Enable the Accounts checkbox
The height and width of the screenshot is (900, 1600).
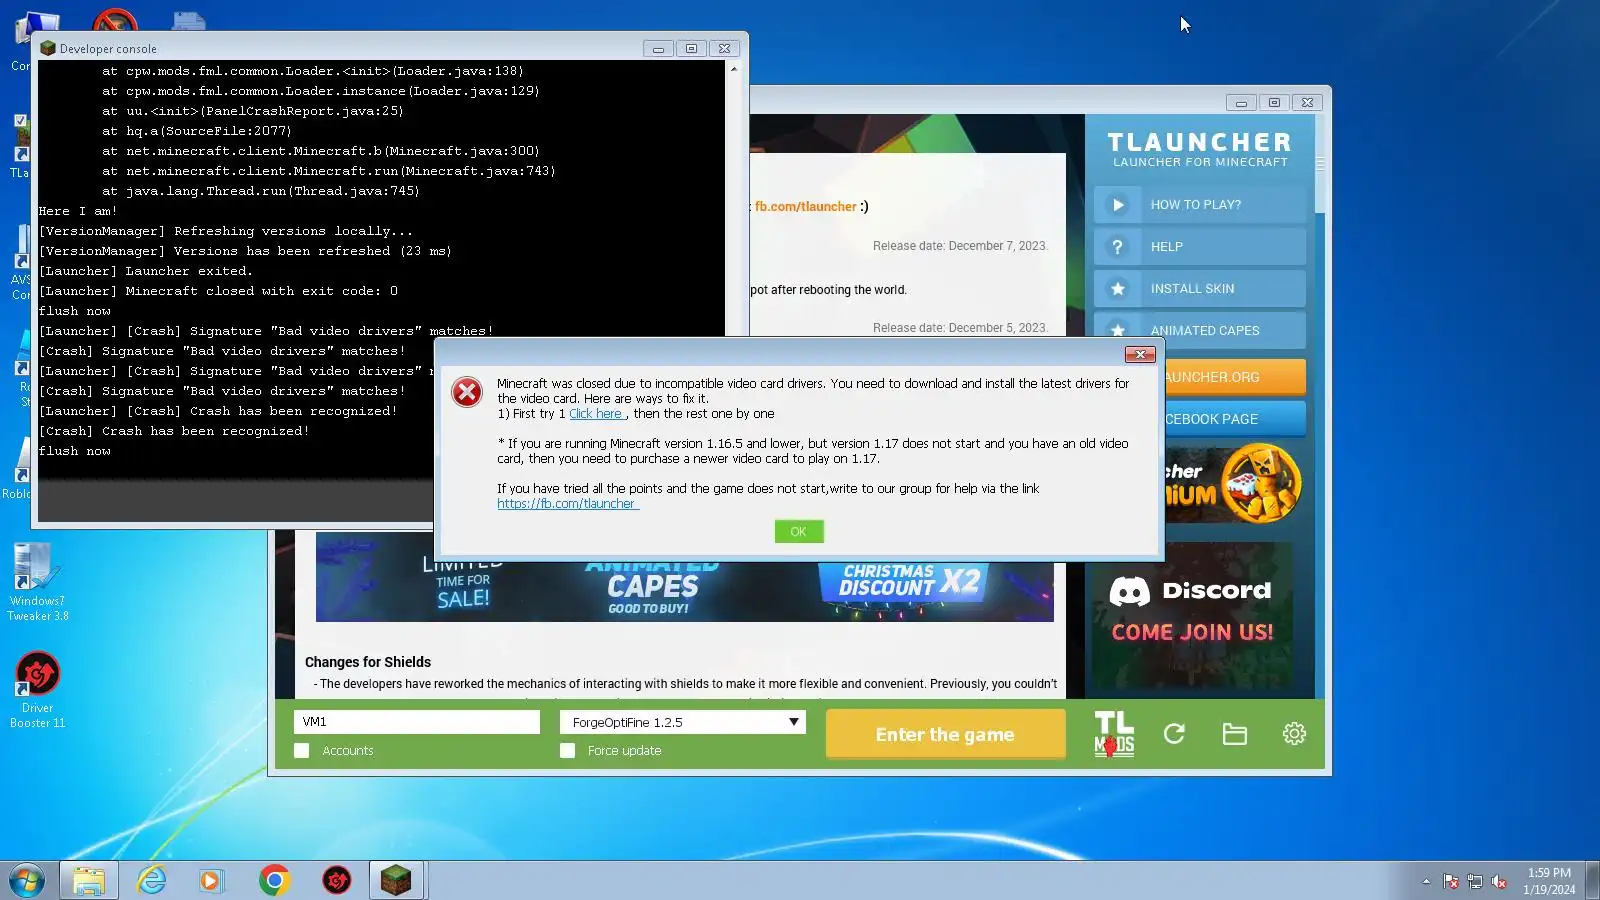point(302,751)
